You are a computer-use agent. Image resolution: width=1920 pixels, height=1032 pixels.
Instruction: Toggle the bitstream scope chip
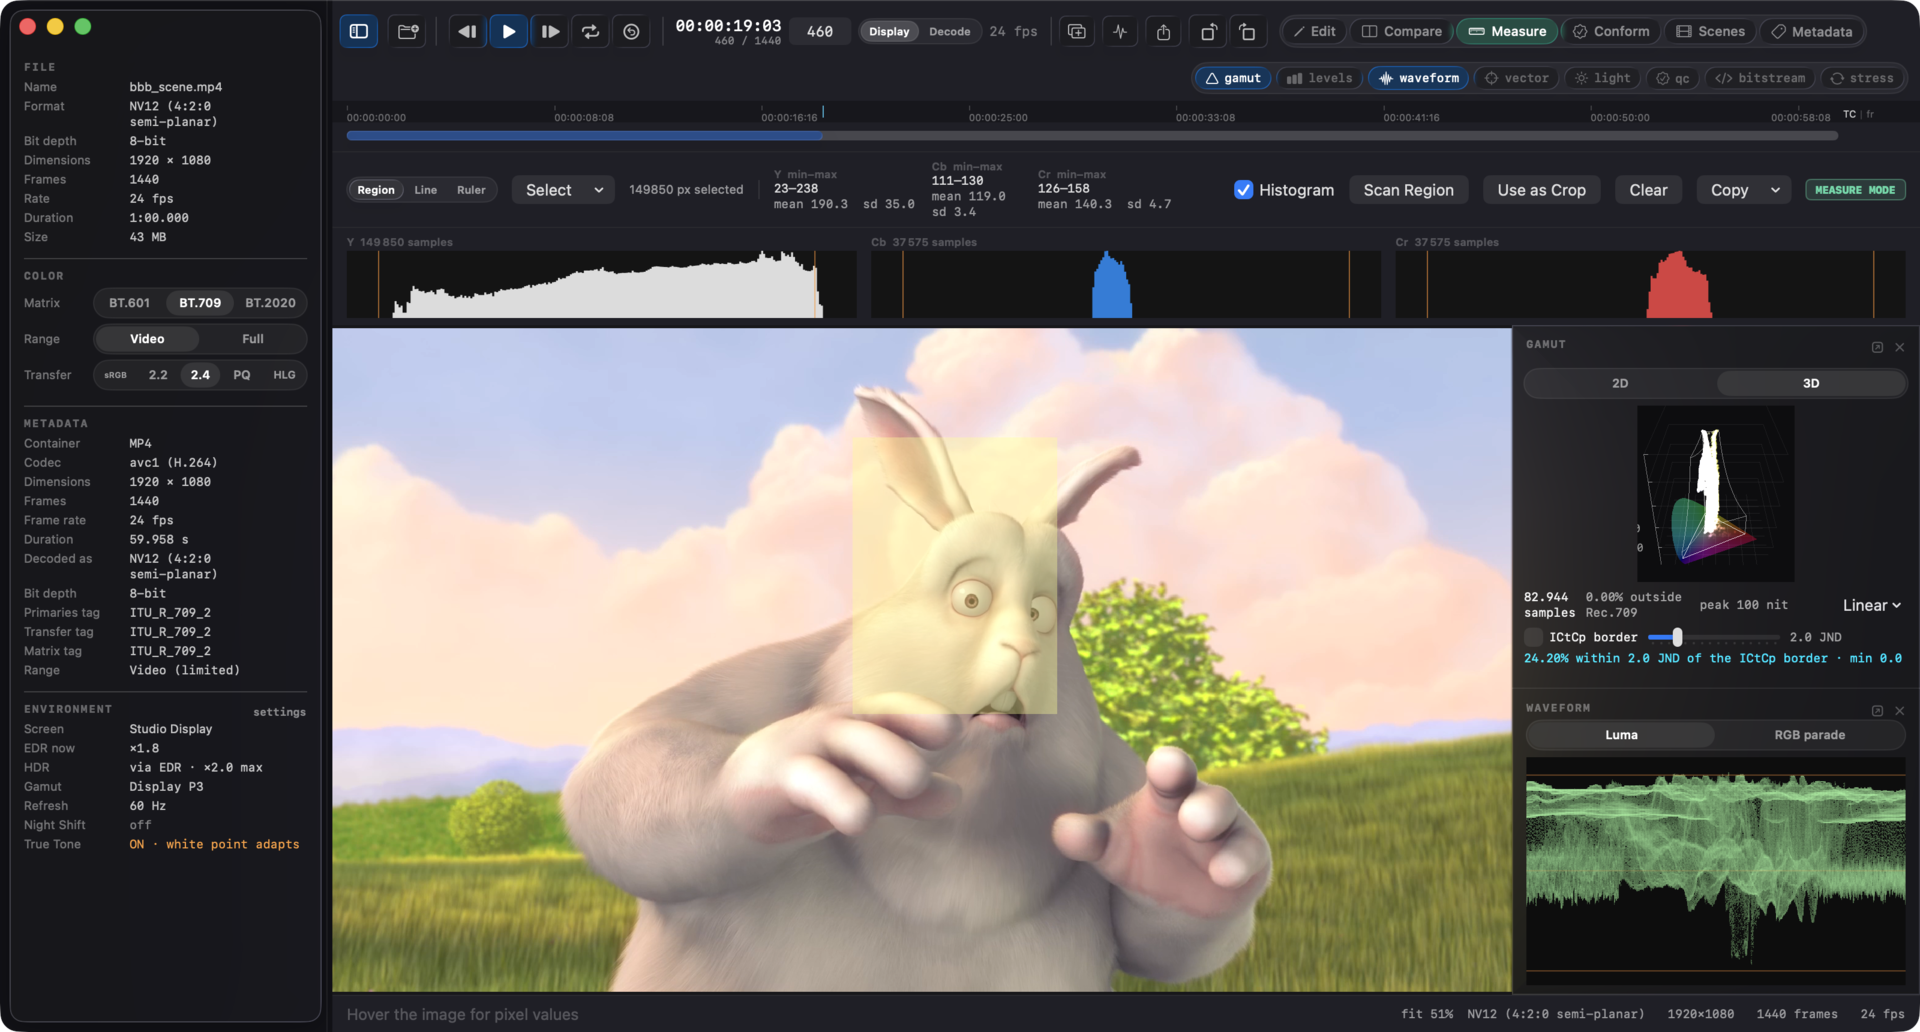(1761, 78)
